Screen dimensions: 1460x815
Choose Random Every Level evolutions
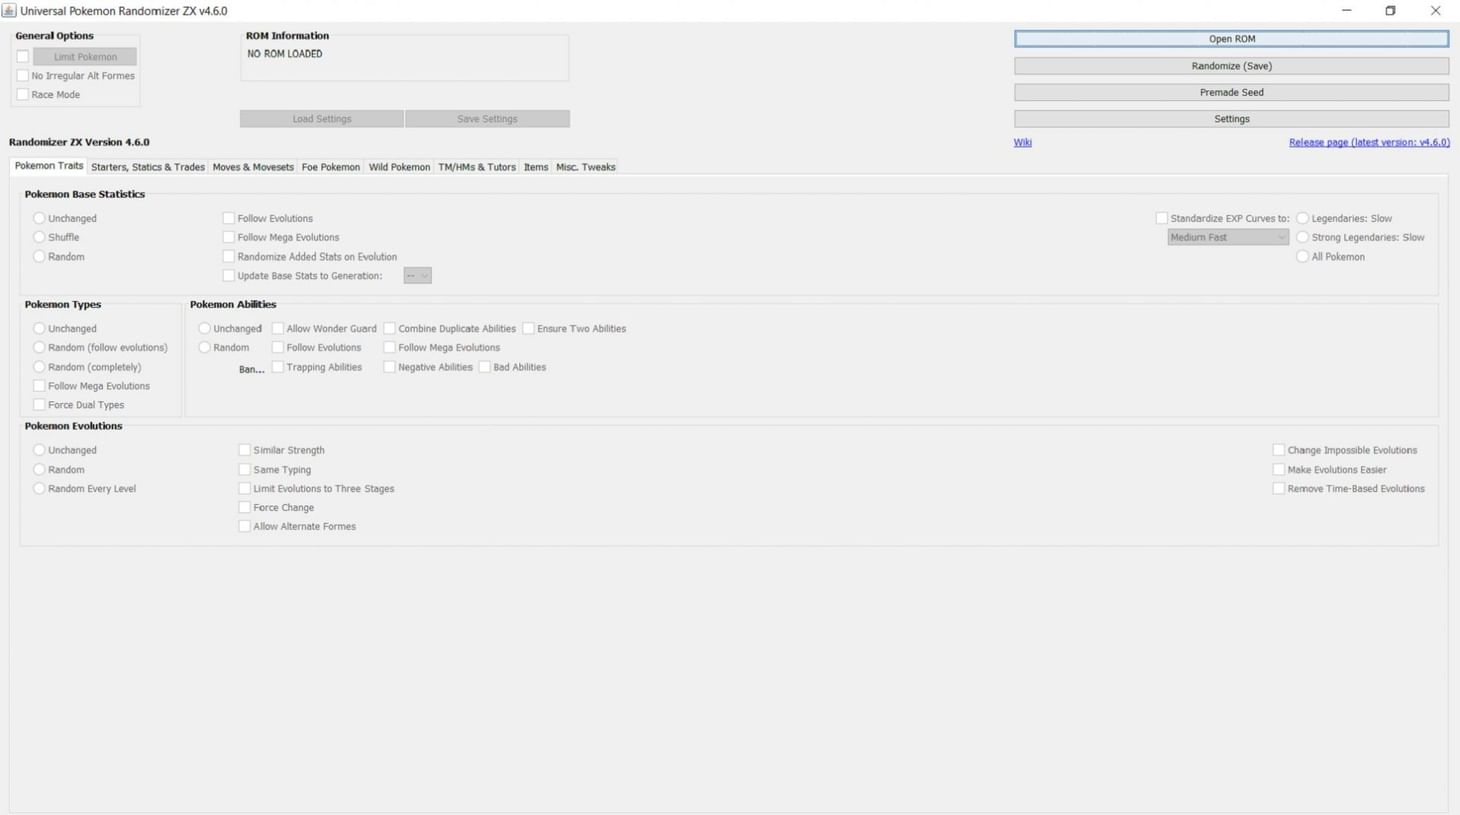click(39, 489)
